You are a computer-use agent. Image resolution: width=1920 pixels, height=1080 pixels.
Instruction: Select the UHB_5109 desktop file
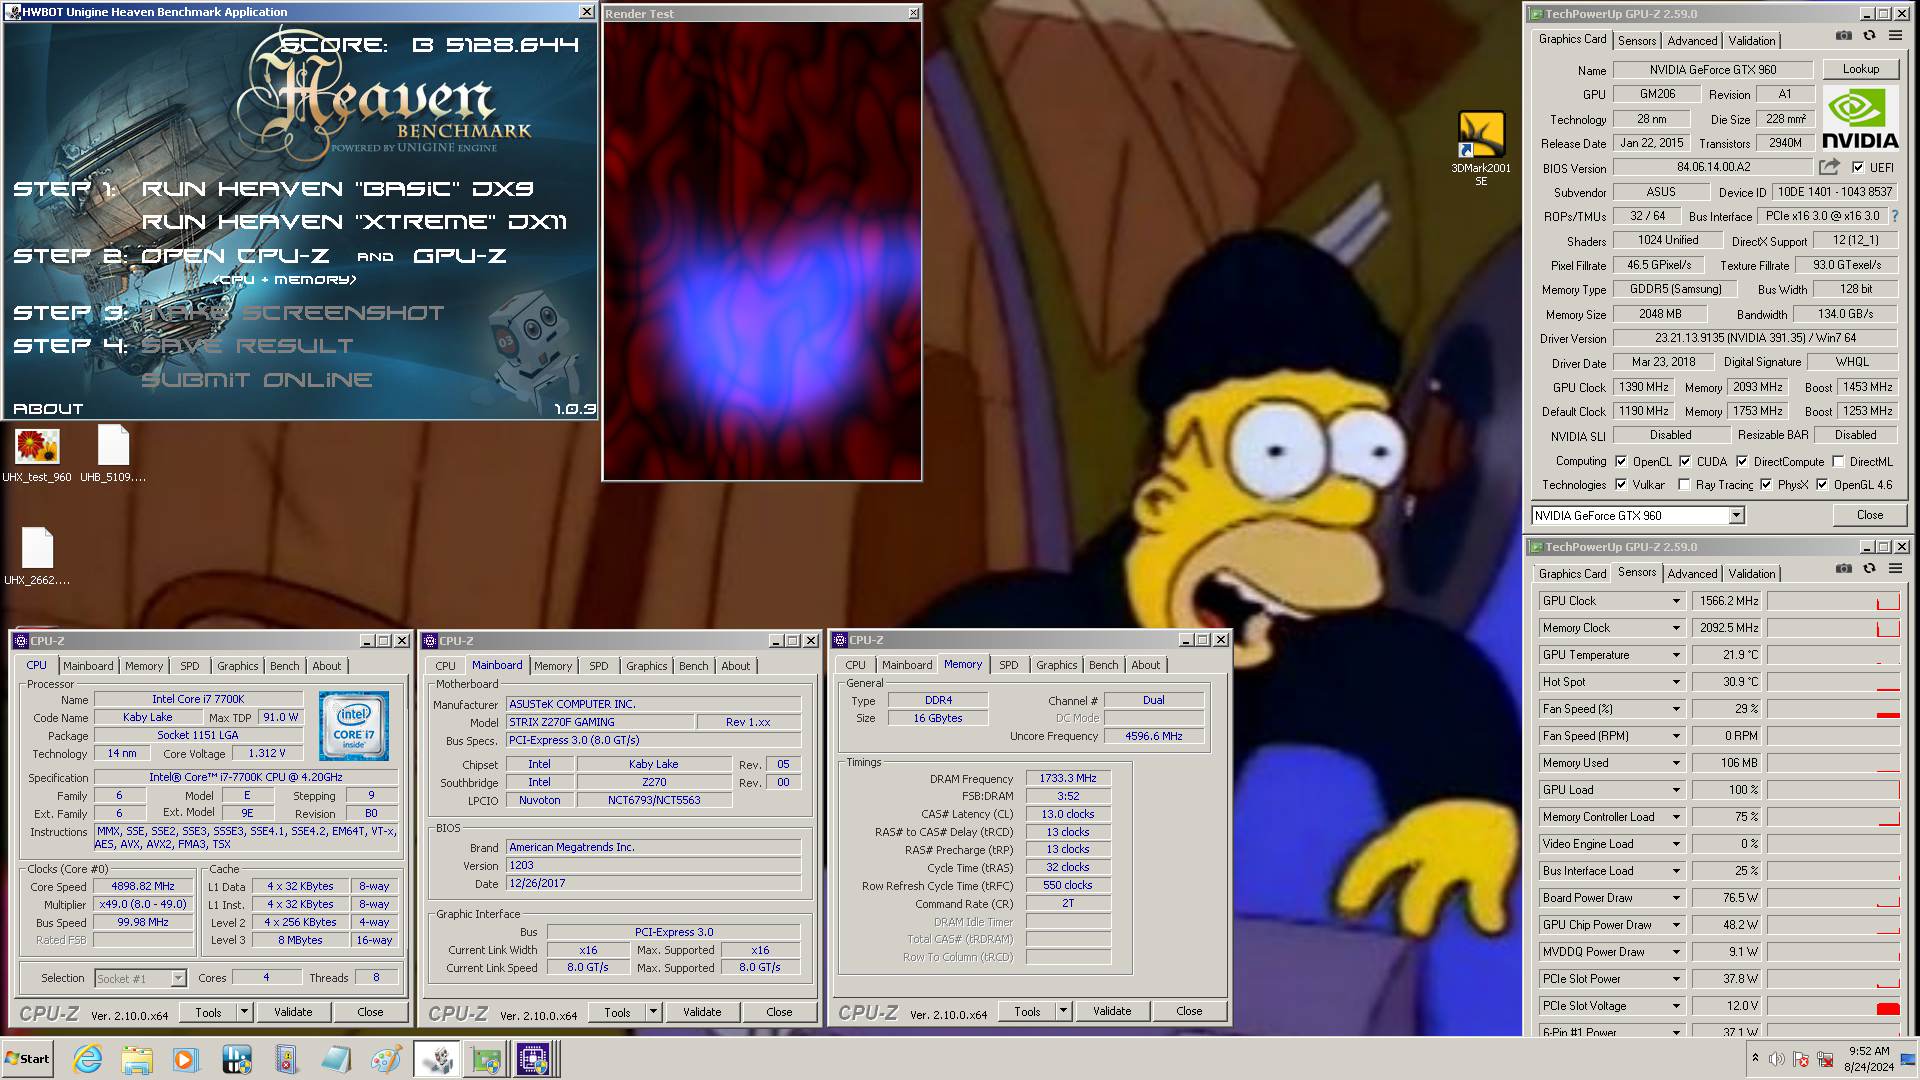tap(113, 455)
